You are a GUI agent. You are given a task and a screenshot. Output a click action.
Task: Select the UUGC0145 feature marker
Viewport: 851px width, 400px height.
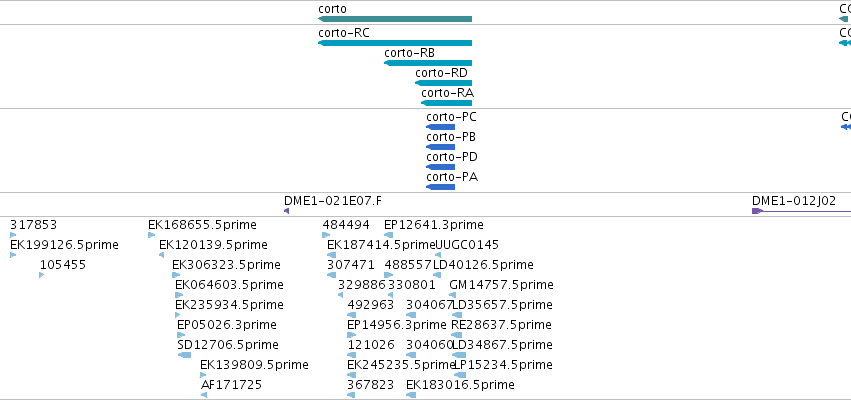439,255
